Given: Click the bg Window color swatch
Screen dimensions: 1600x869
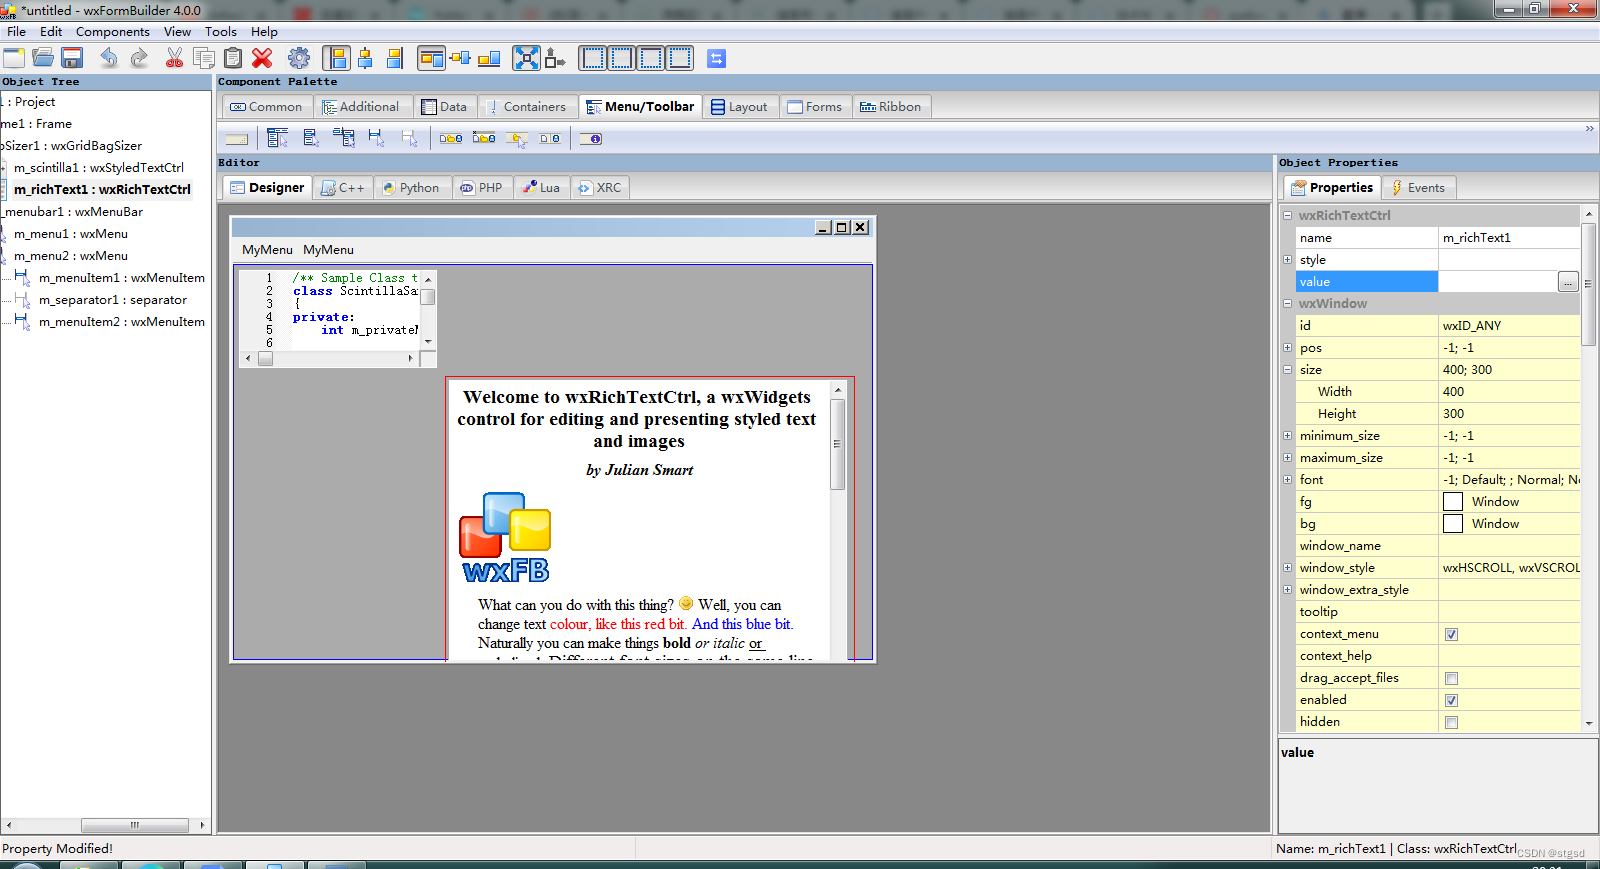Looking at the screenshot, I should click(x=1453, y=524).
